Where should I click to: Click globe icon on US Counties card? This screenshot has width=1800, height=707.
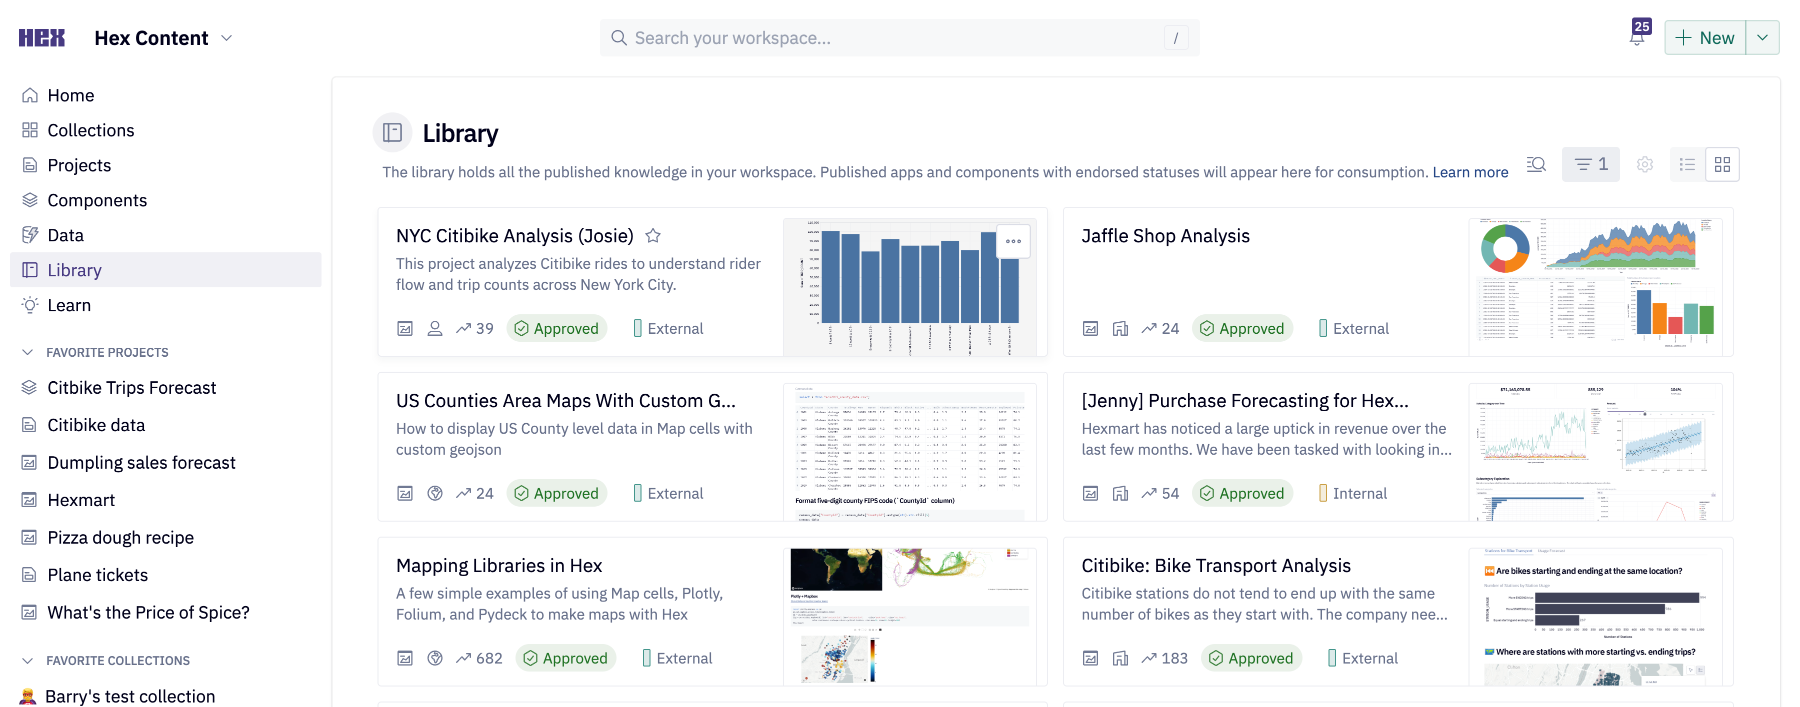(435, 493)
